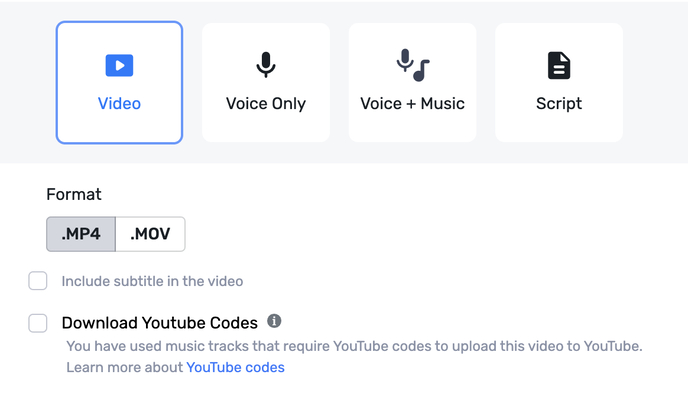Click the Script document icon
This screenshot has height=414, width=688.
(x=559, y=66)
